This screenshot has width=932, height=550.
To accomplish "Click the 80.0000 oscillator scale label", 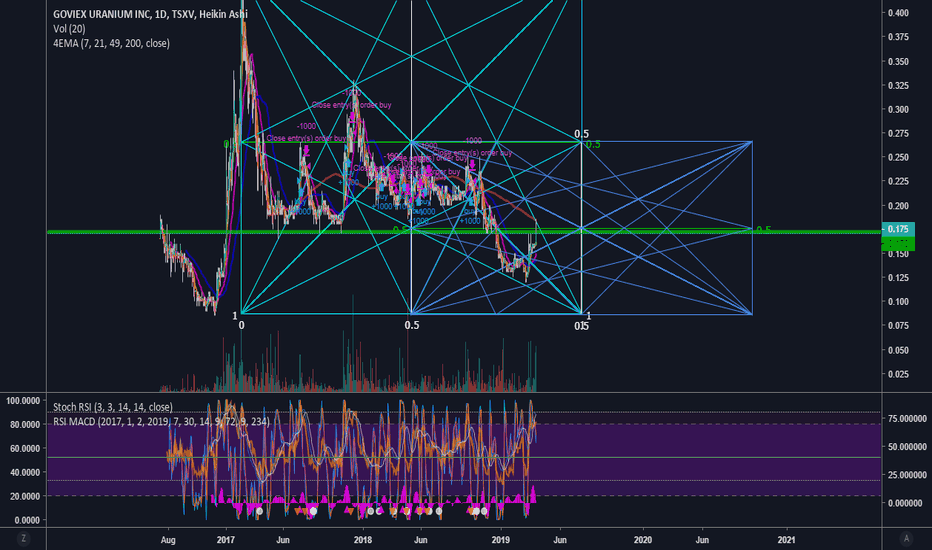I will point(25,425).
